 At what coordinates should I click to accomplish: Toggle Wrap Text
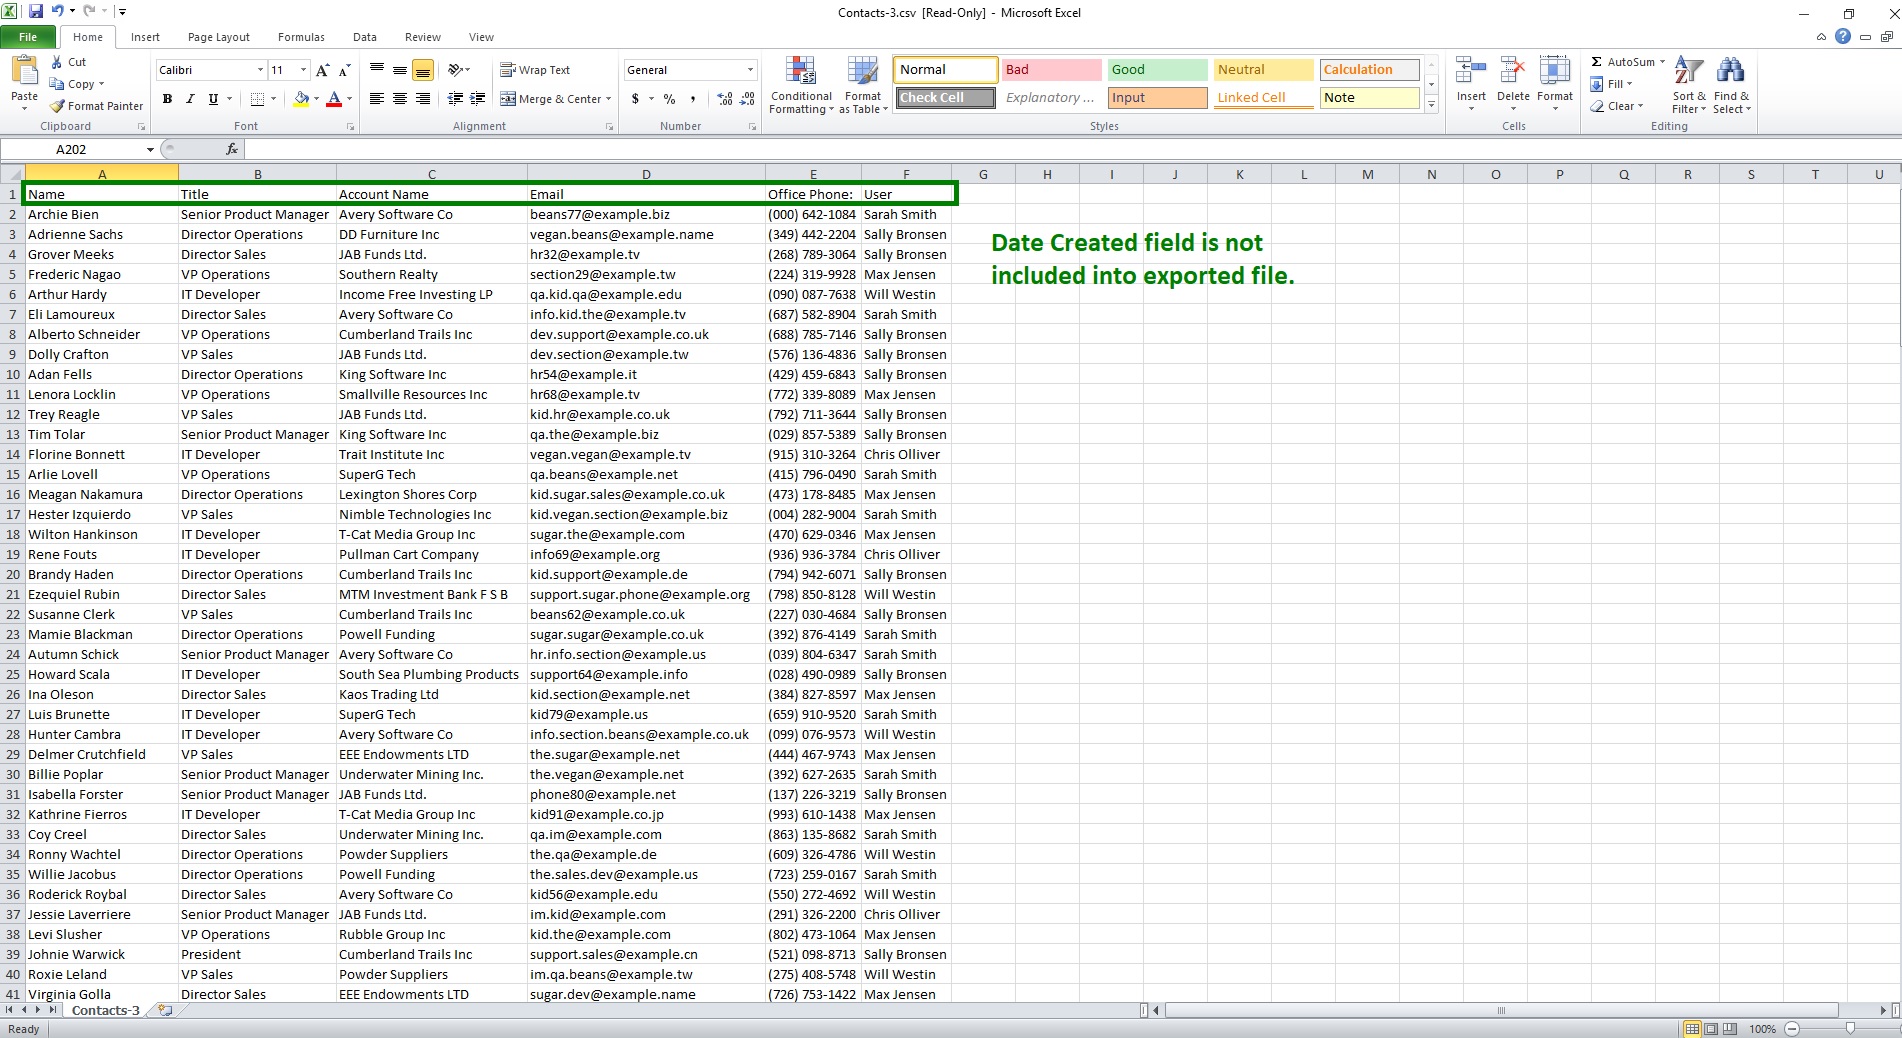pos(535,70)
